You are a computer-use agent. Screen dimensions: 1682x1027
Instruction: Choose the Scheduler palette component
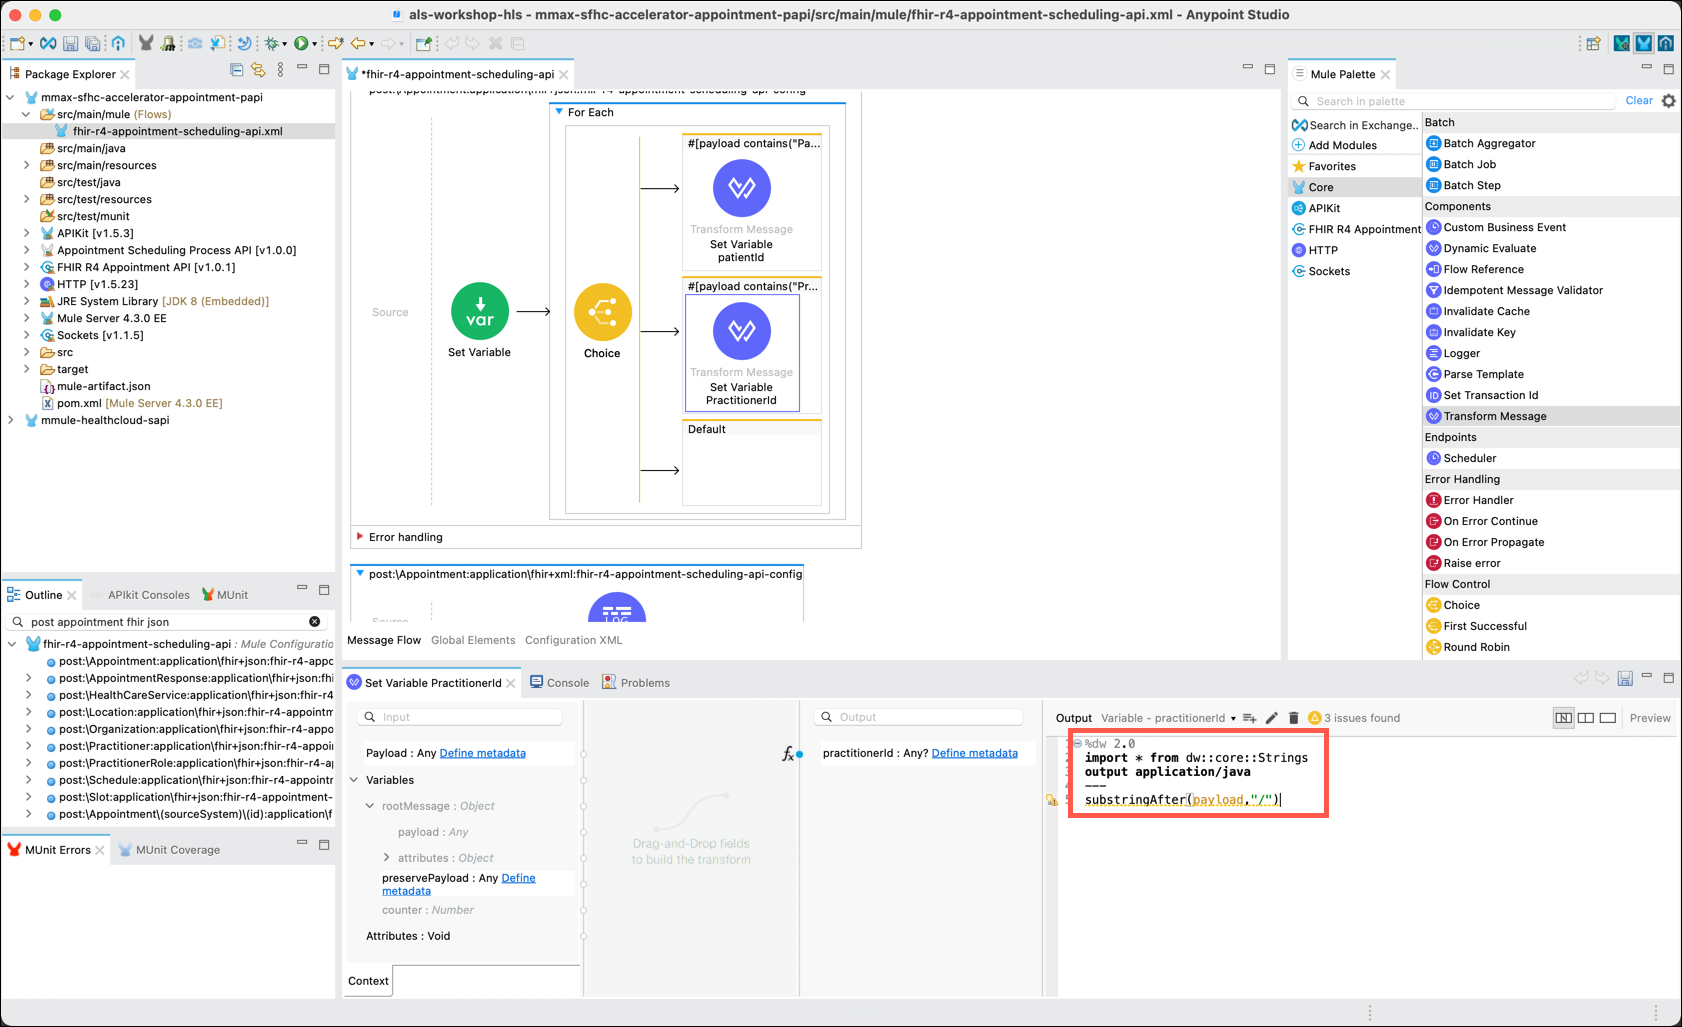click(1461, 458)
